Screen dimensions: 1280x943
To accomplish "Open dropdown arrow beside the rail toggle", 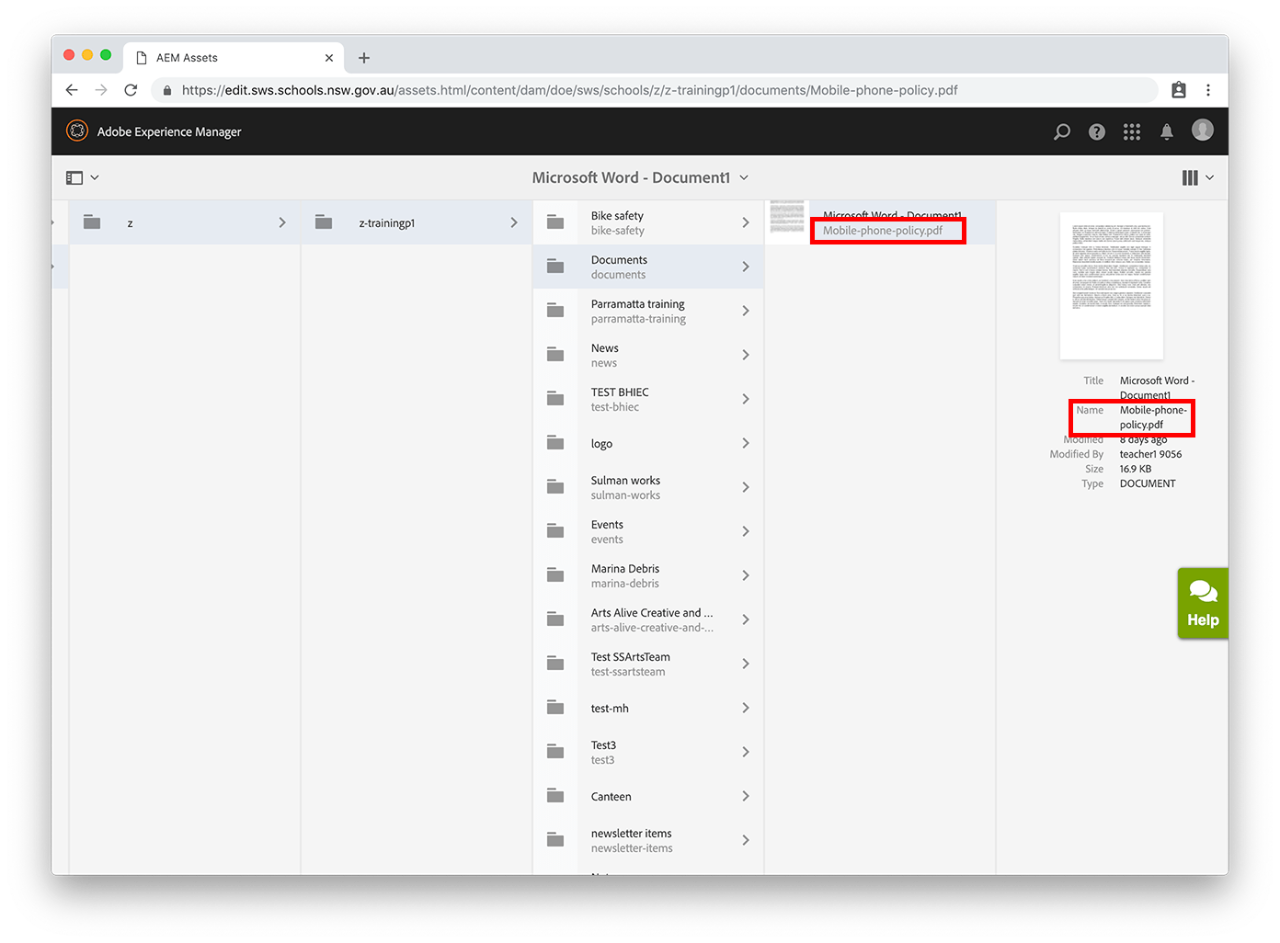I will pyautogui.click(x=95, y=178).
